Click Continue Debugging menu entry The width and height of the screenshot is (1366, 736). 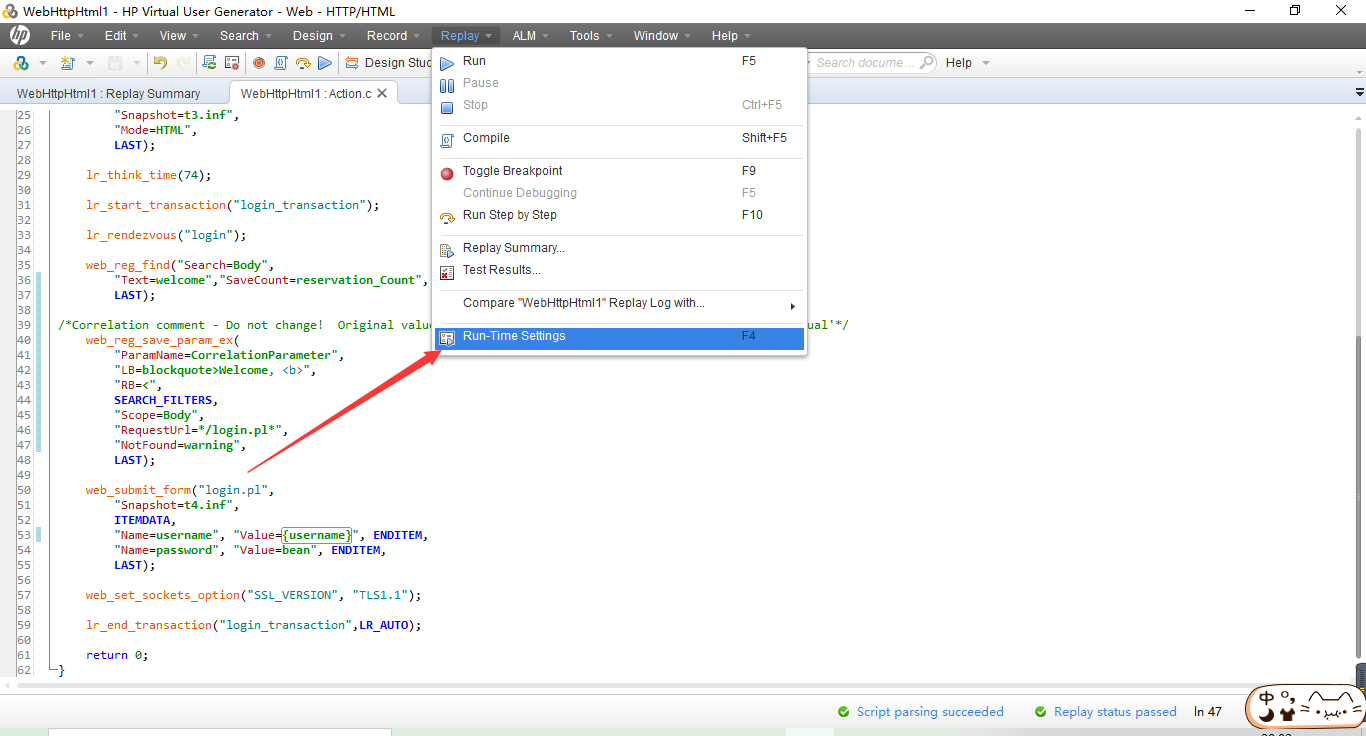click(x=620, y=193)
